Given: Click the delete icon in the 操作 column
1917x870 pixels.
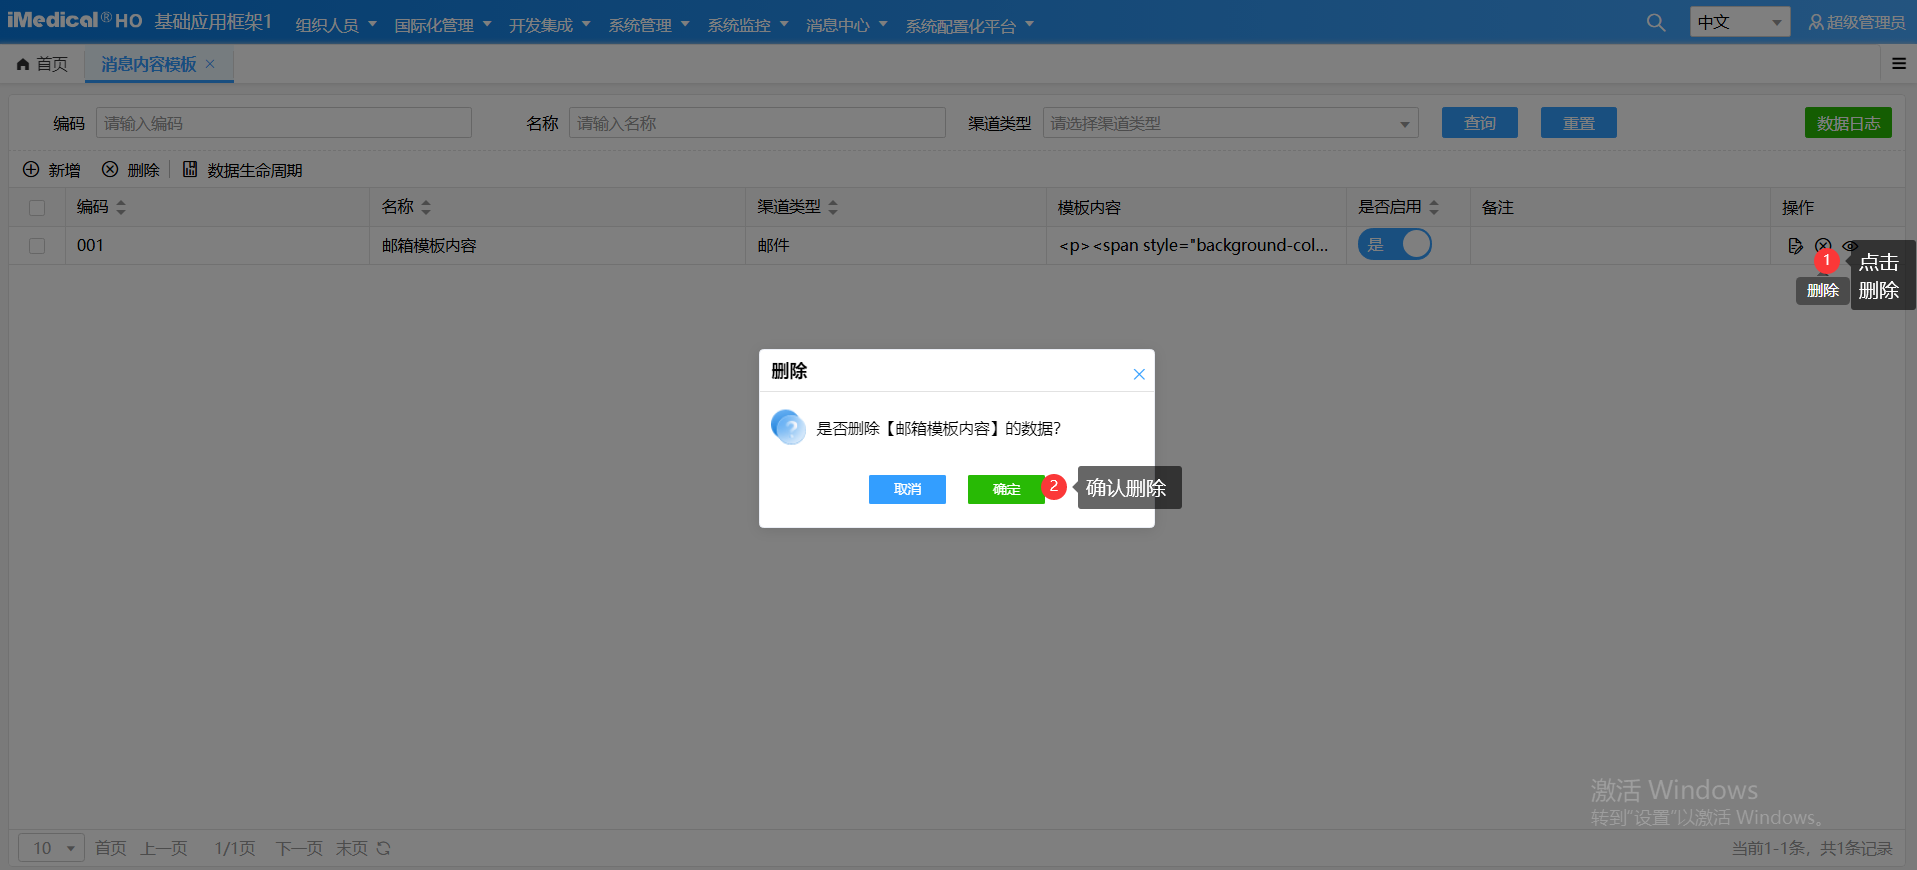Looking at the screenshot, I should (1823, 245).
